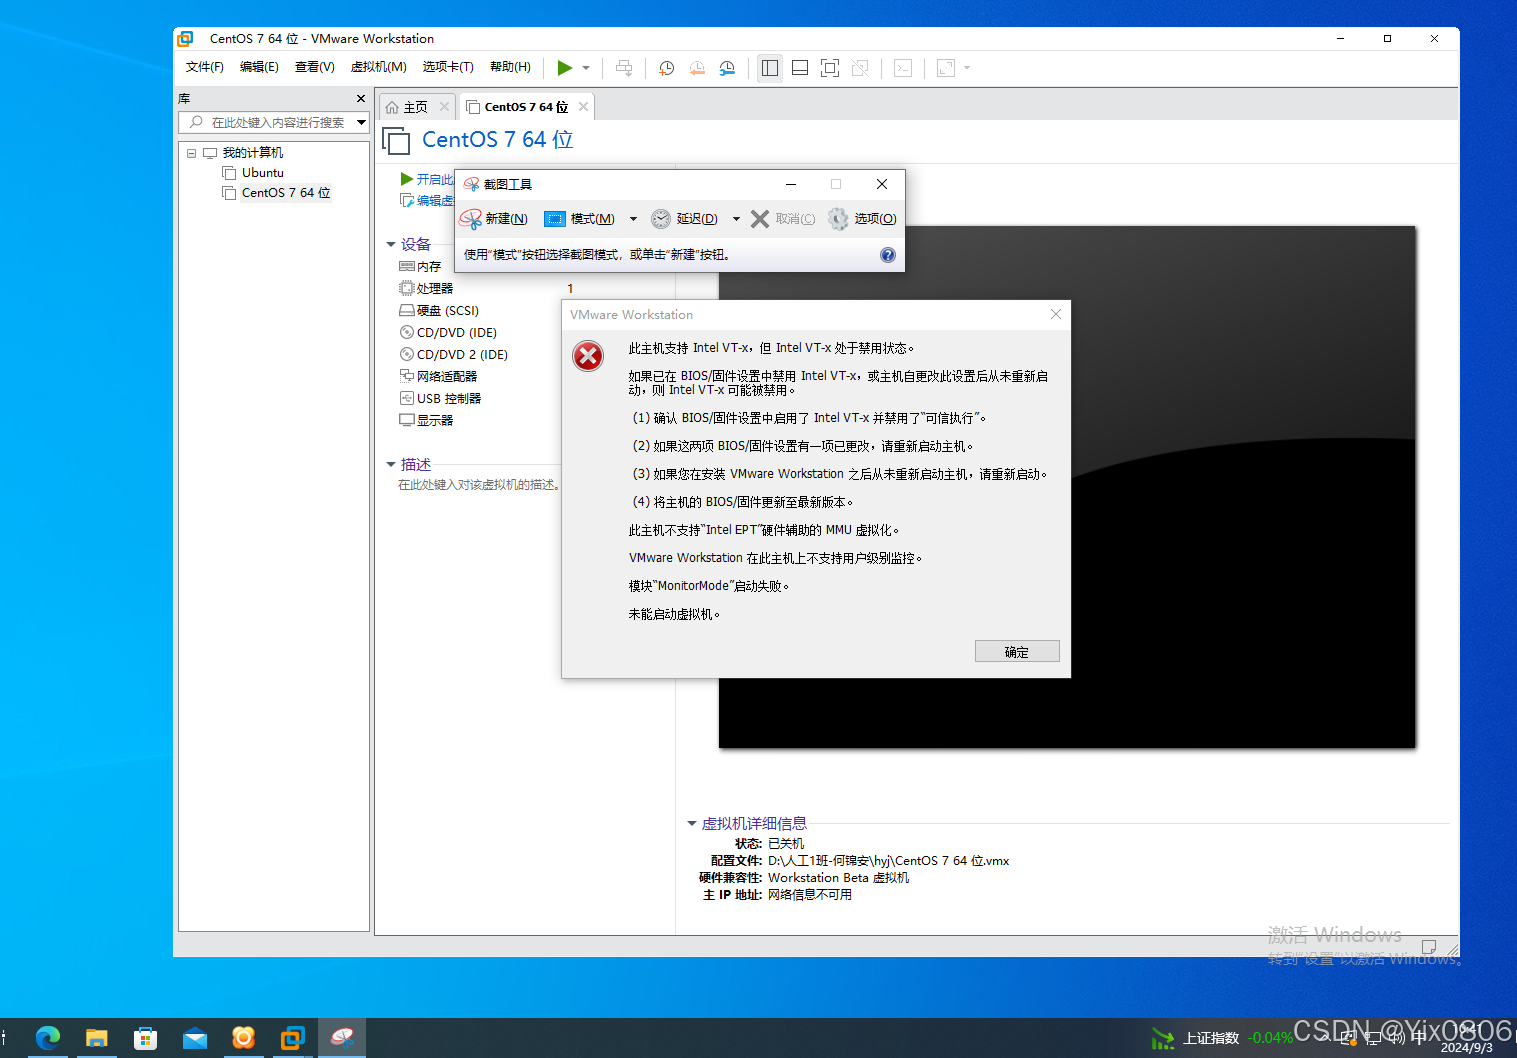Open File Explorer from the taskbar

pos(96,1038)
